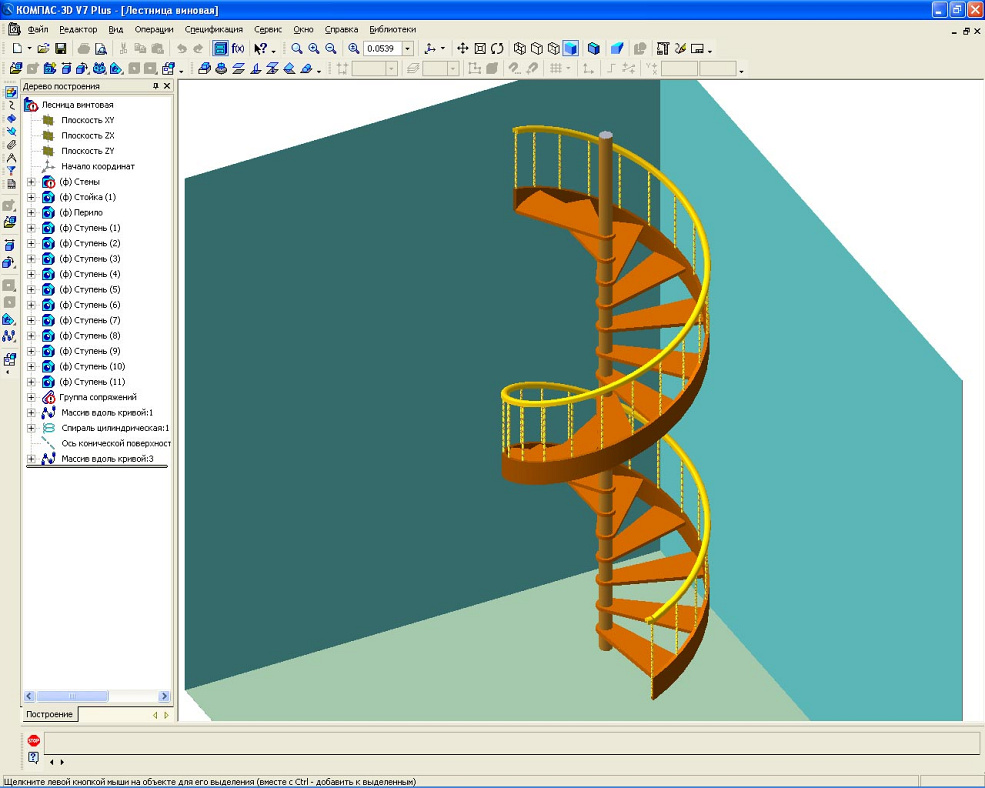
Task: Click the red STOP icon
Action: click(34, 741)
